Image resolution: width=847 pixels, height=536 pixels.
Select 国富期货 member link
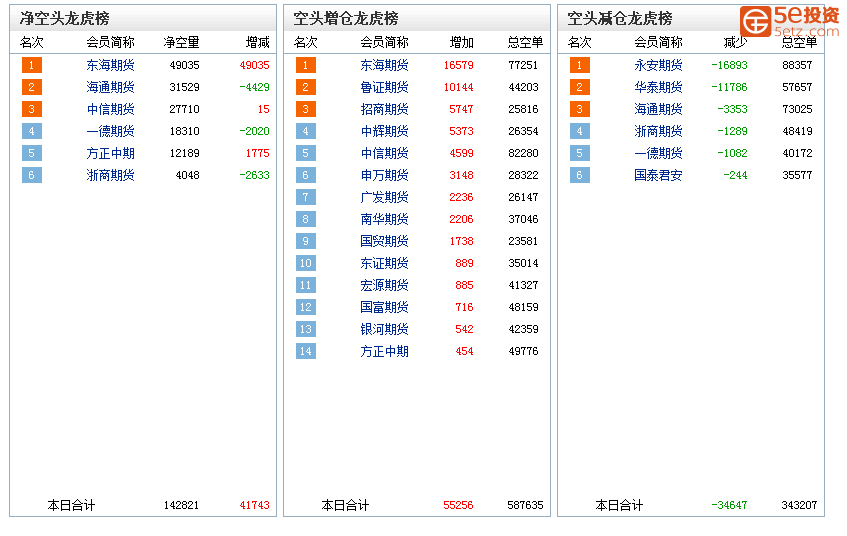tap(384, 307)
